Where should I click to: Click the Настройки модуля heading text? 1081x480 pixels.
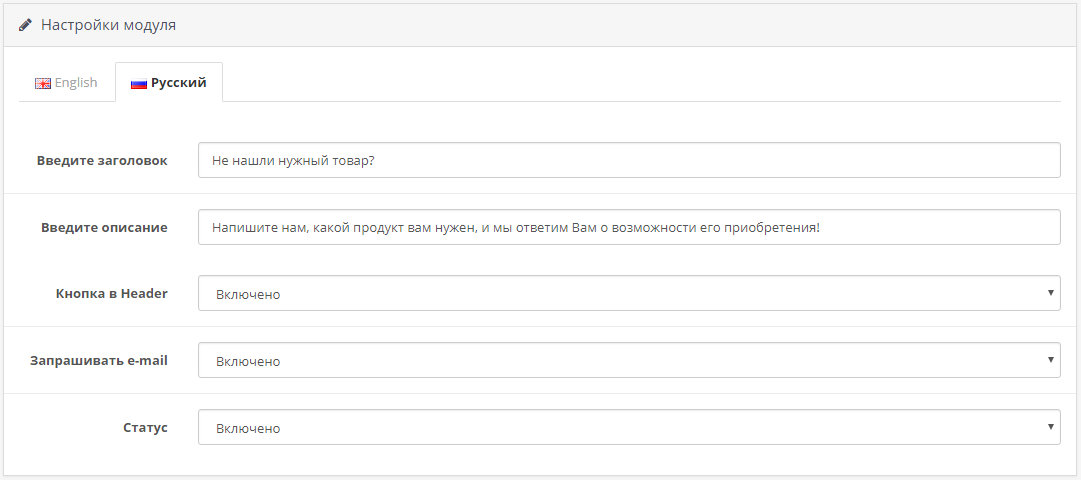[108, 25]
